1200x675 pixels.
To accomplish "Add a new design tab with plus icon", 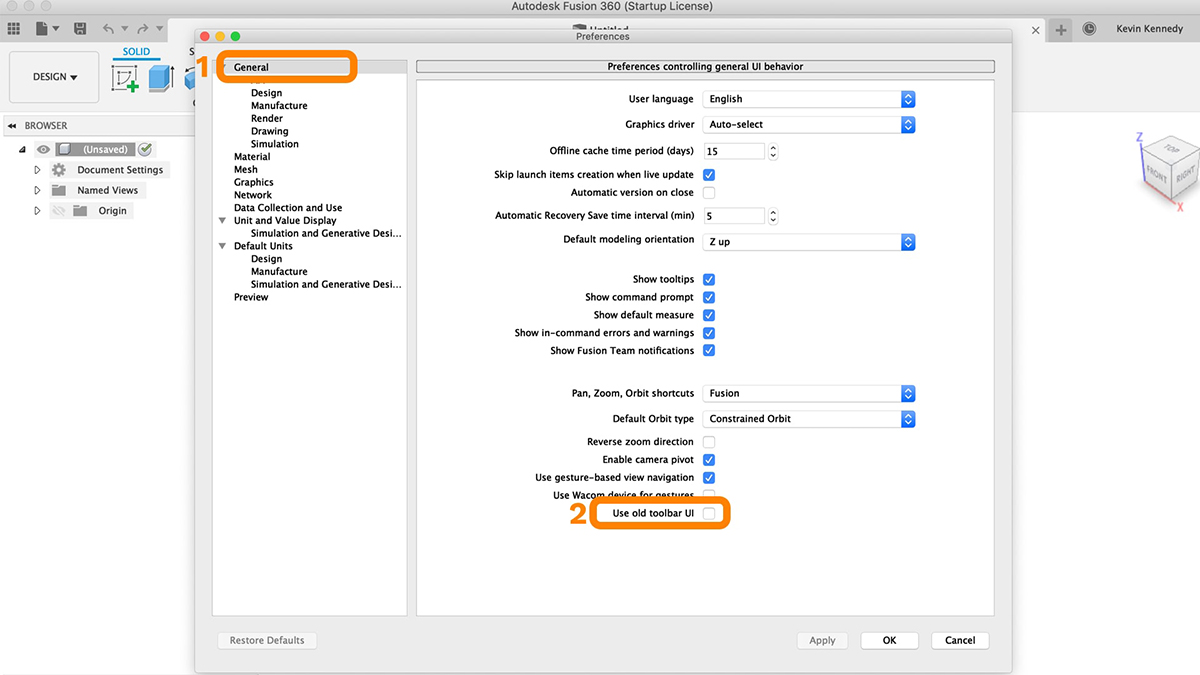I will click(x=1061, y=30).
